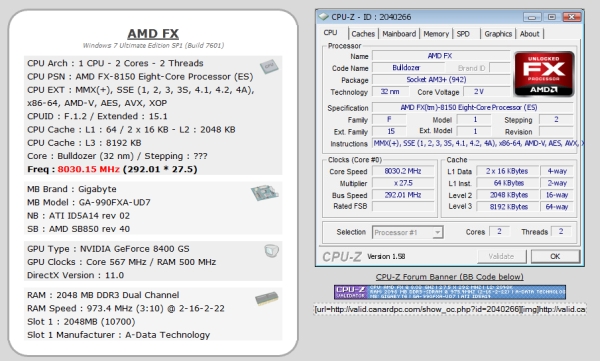Viewport: 600px width, 361px height.
Task: Click the empty Rated FSB field
Action: click(x=403, y=207)
